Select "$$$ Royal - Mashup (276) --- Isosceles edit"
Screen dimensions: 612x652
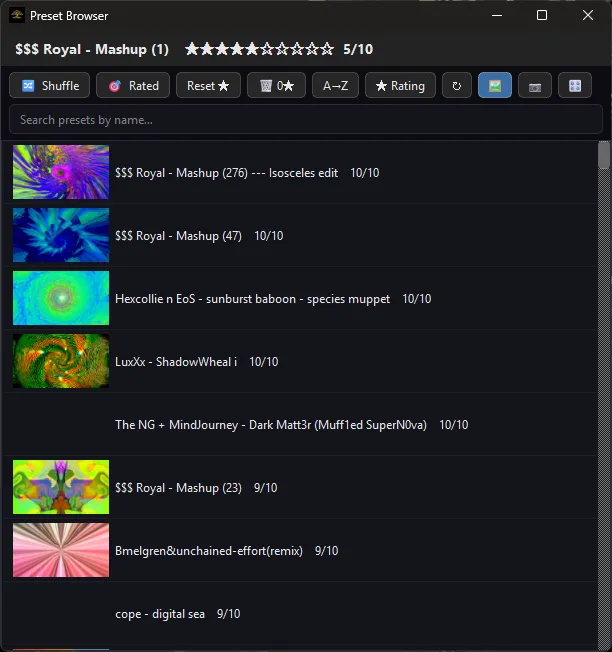coord(227,173)
